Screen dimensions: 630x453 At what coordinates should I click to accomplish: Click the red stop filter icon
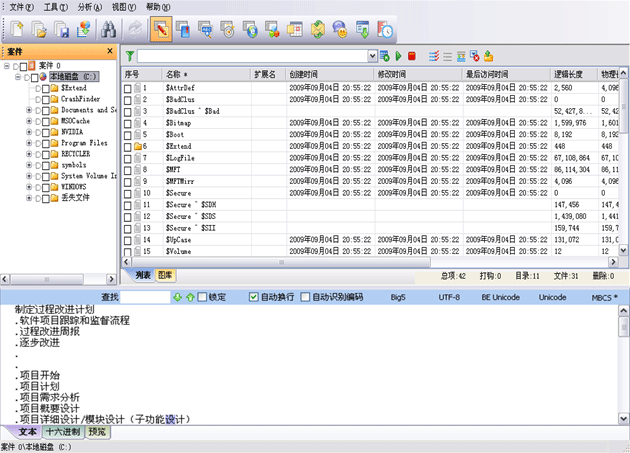point(412,56)
